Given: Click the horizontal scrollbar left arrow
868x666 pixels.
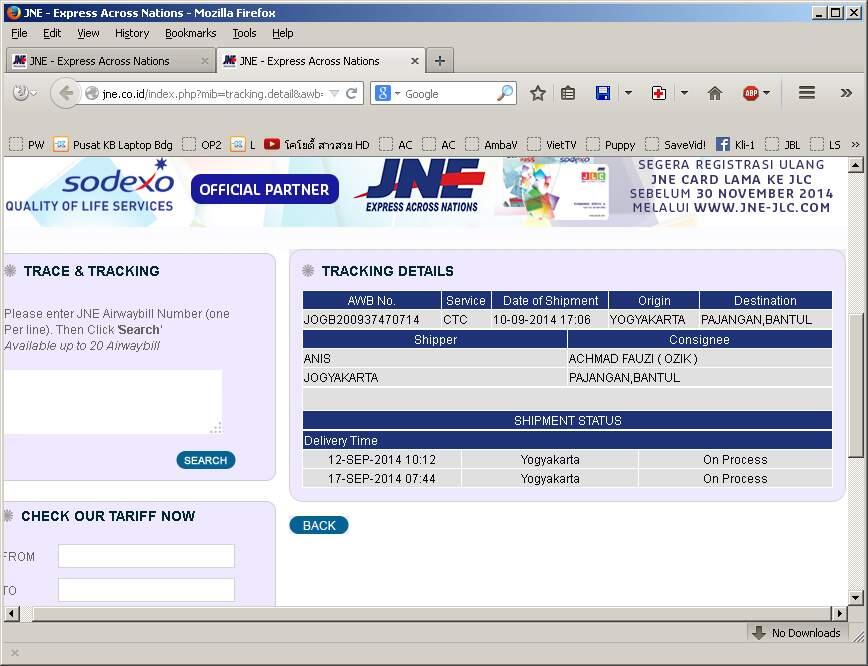Looking at the screenshot, I should pyautogui.click(x=11, y=613).
